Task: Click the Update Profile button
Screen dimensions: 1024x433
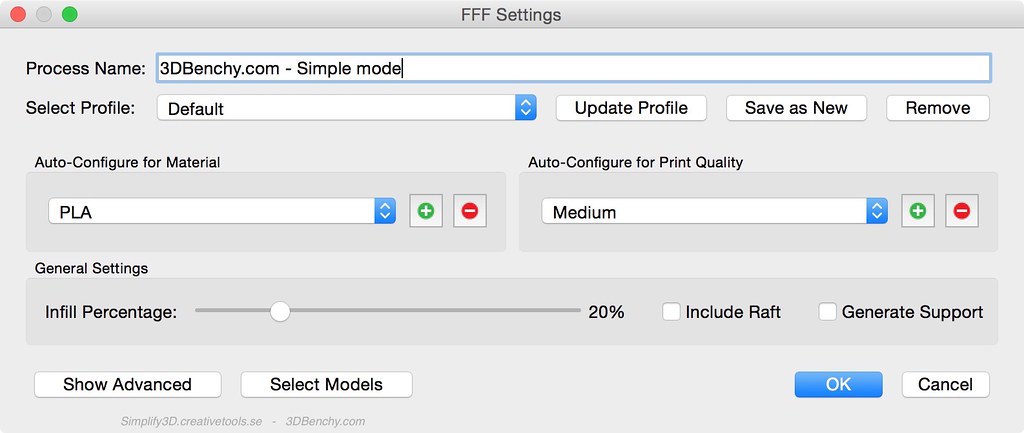Action: [x=631, y=108]
